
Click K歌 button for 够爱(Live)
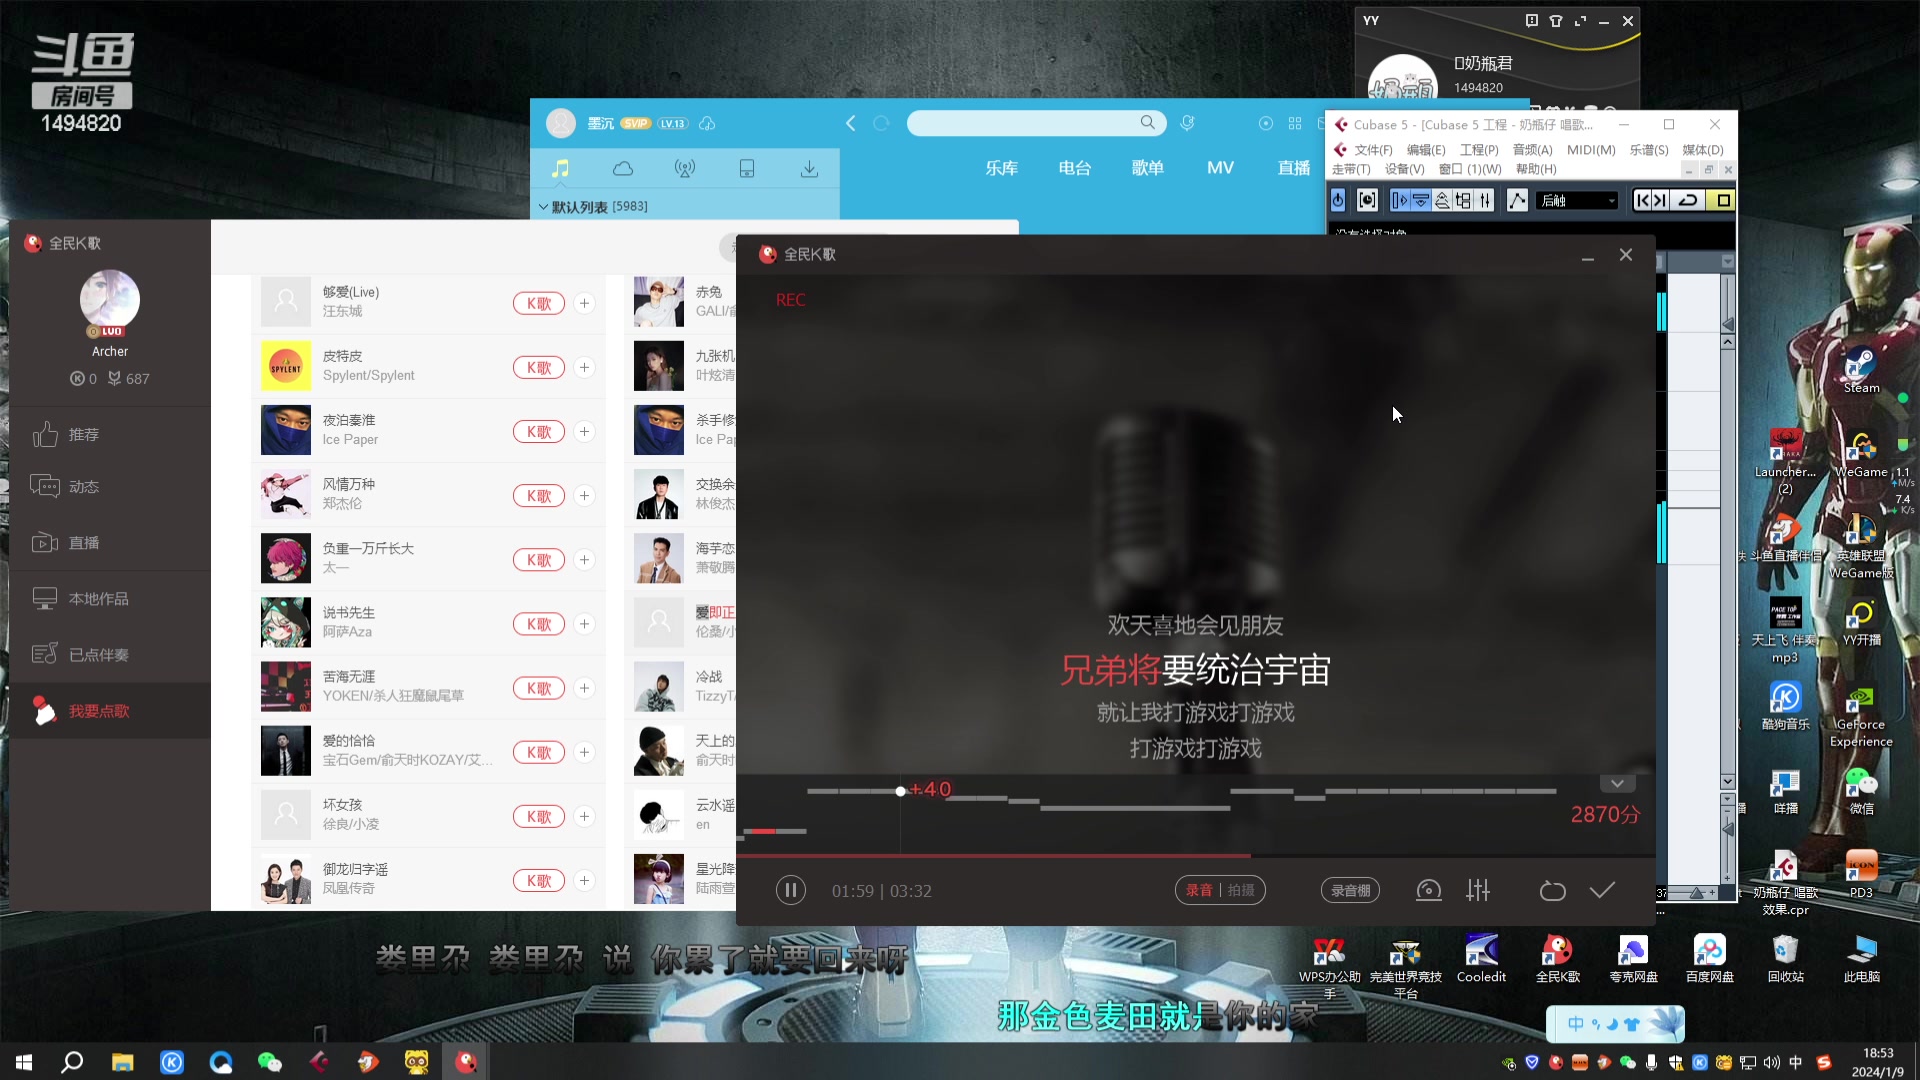(x=539, y=303)
